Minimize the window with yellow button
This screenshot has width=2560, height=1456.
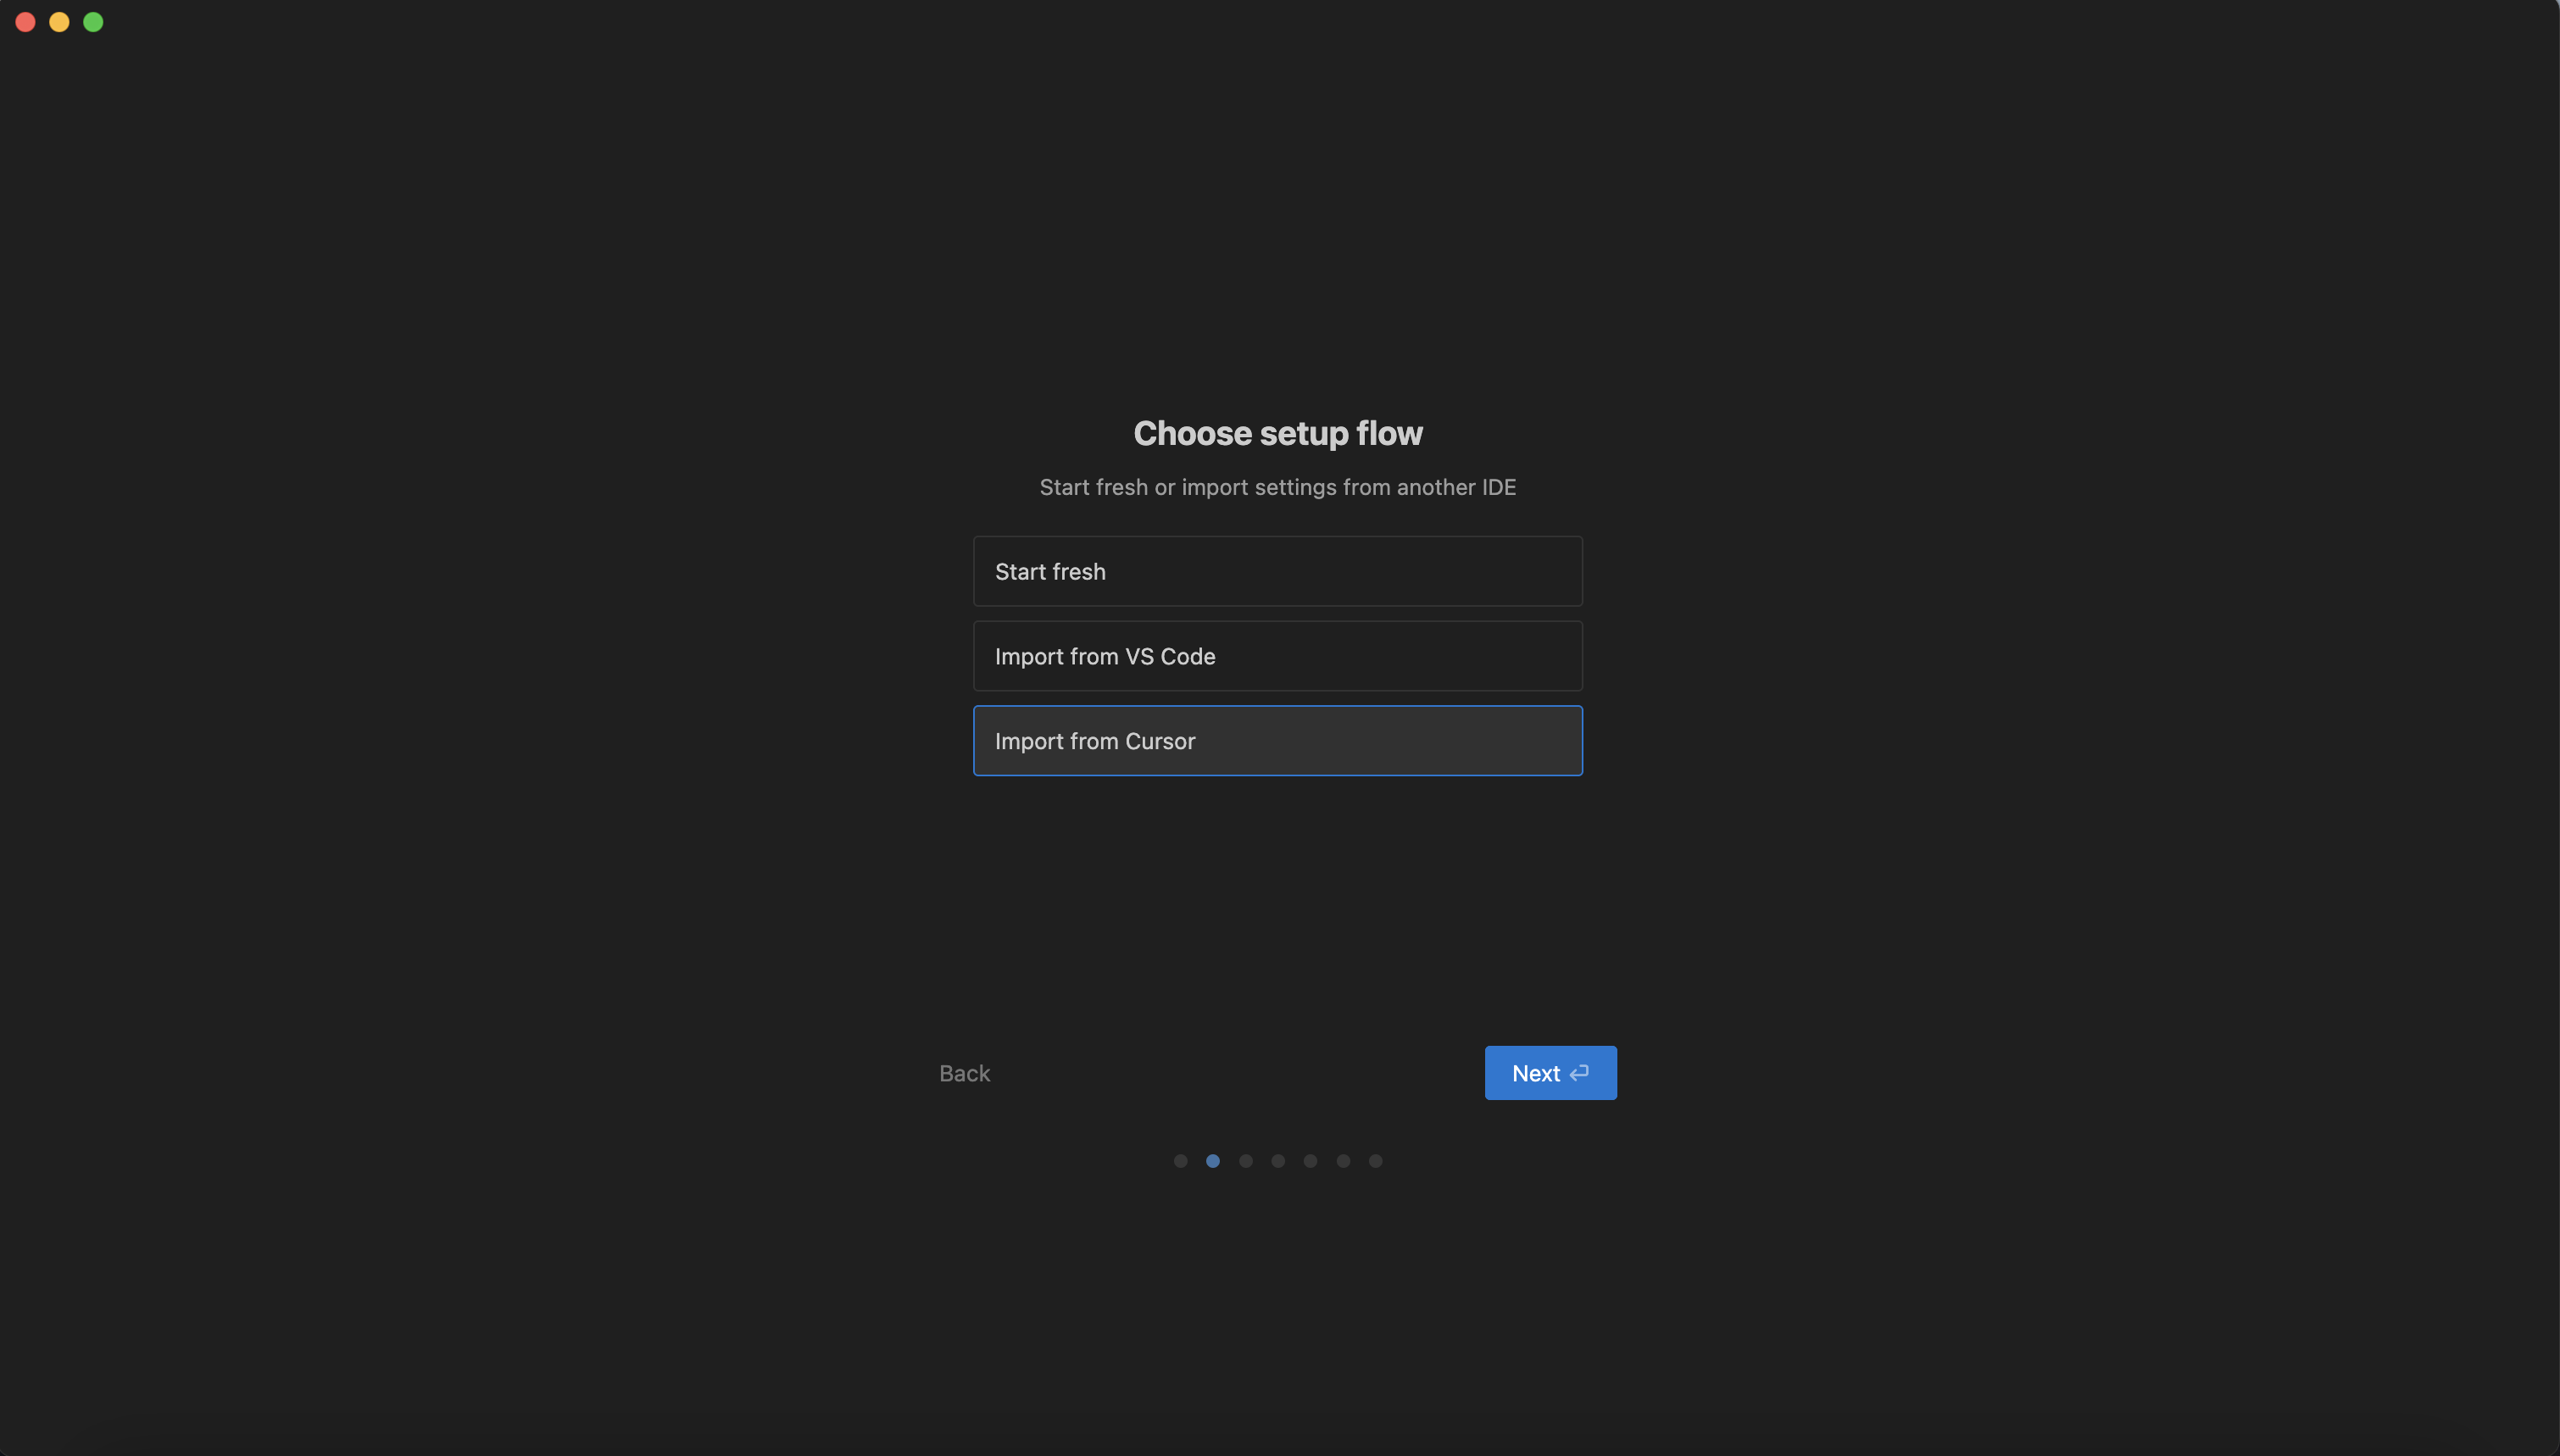coord(59,22)
